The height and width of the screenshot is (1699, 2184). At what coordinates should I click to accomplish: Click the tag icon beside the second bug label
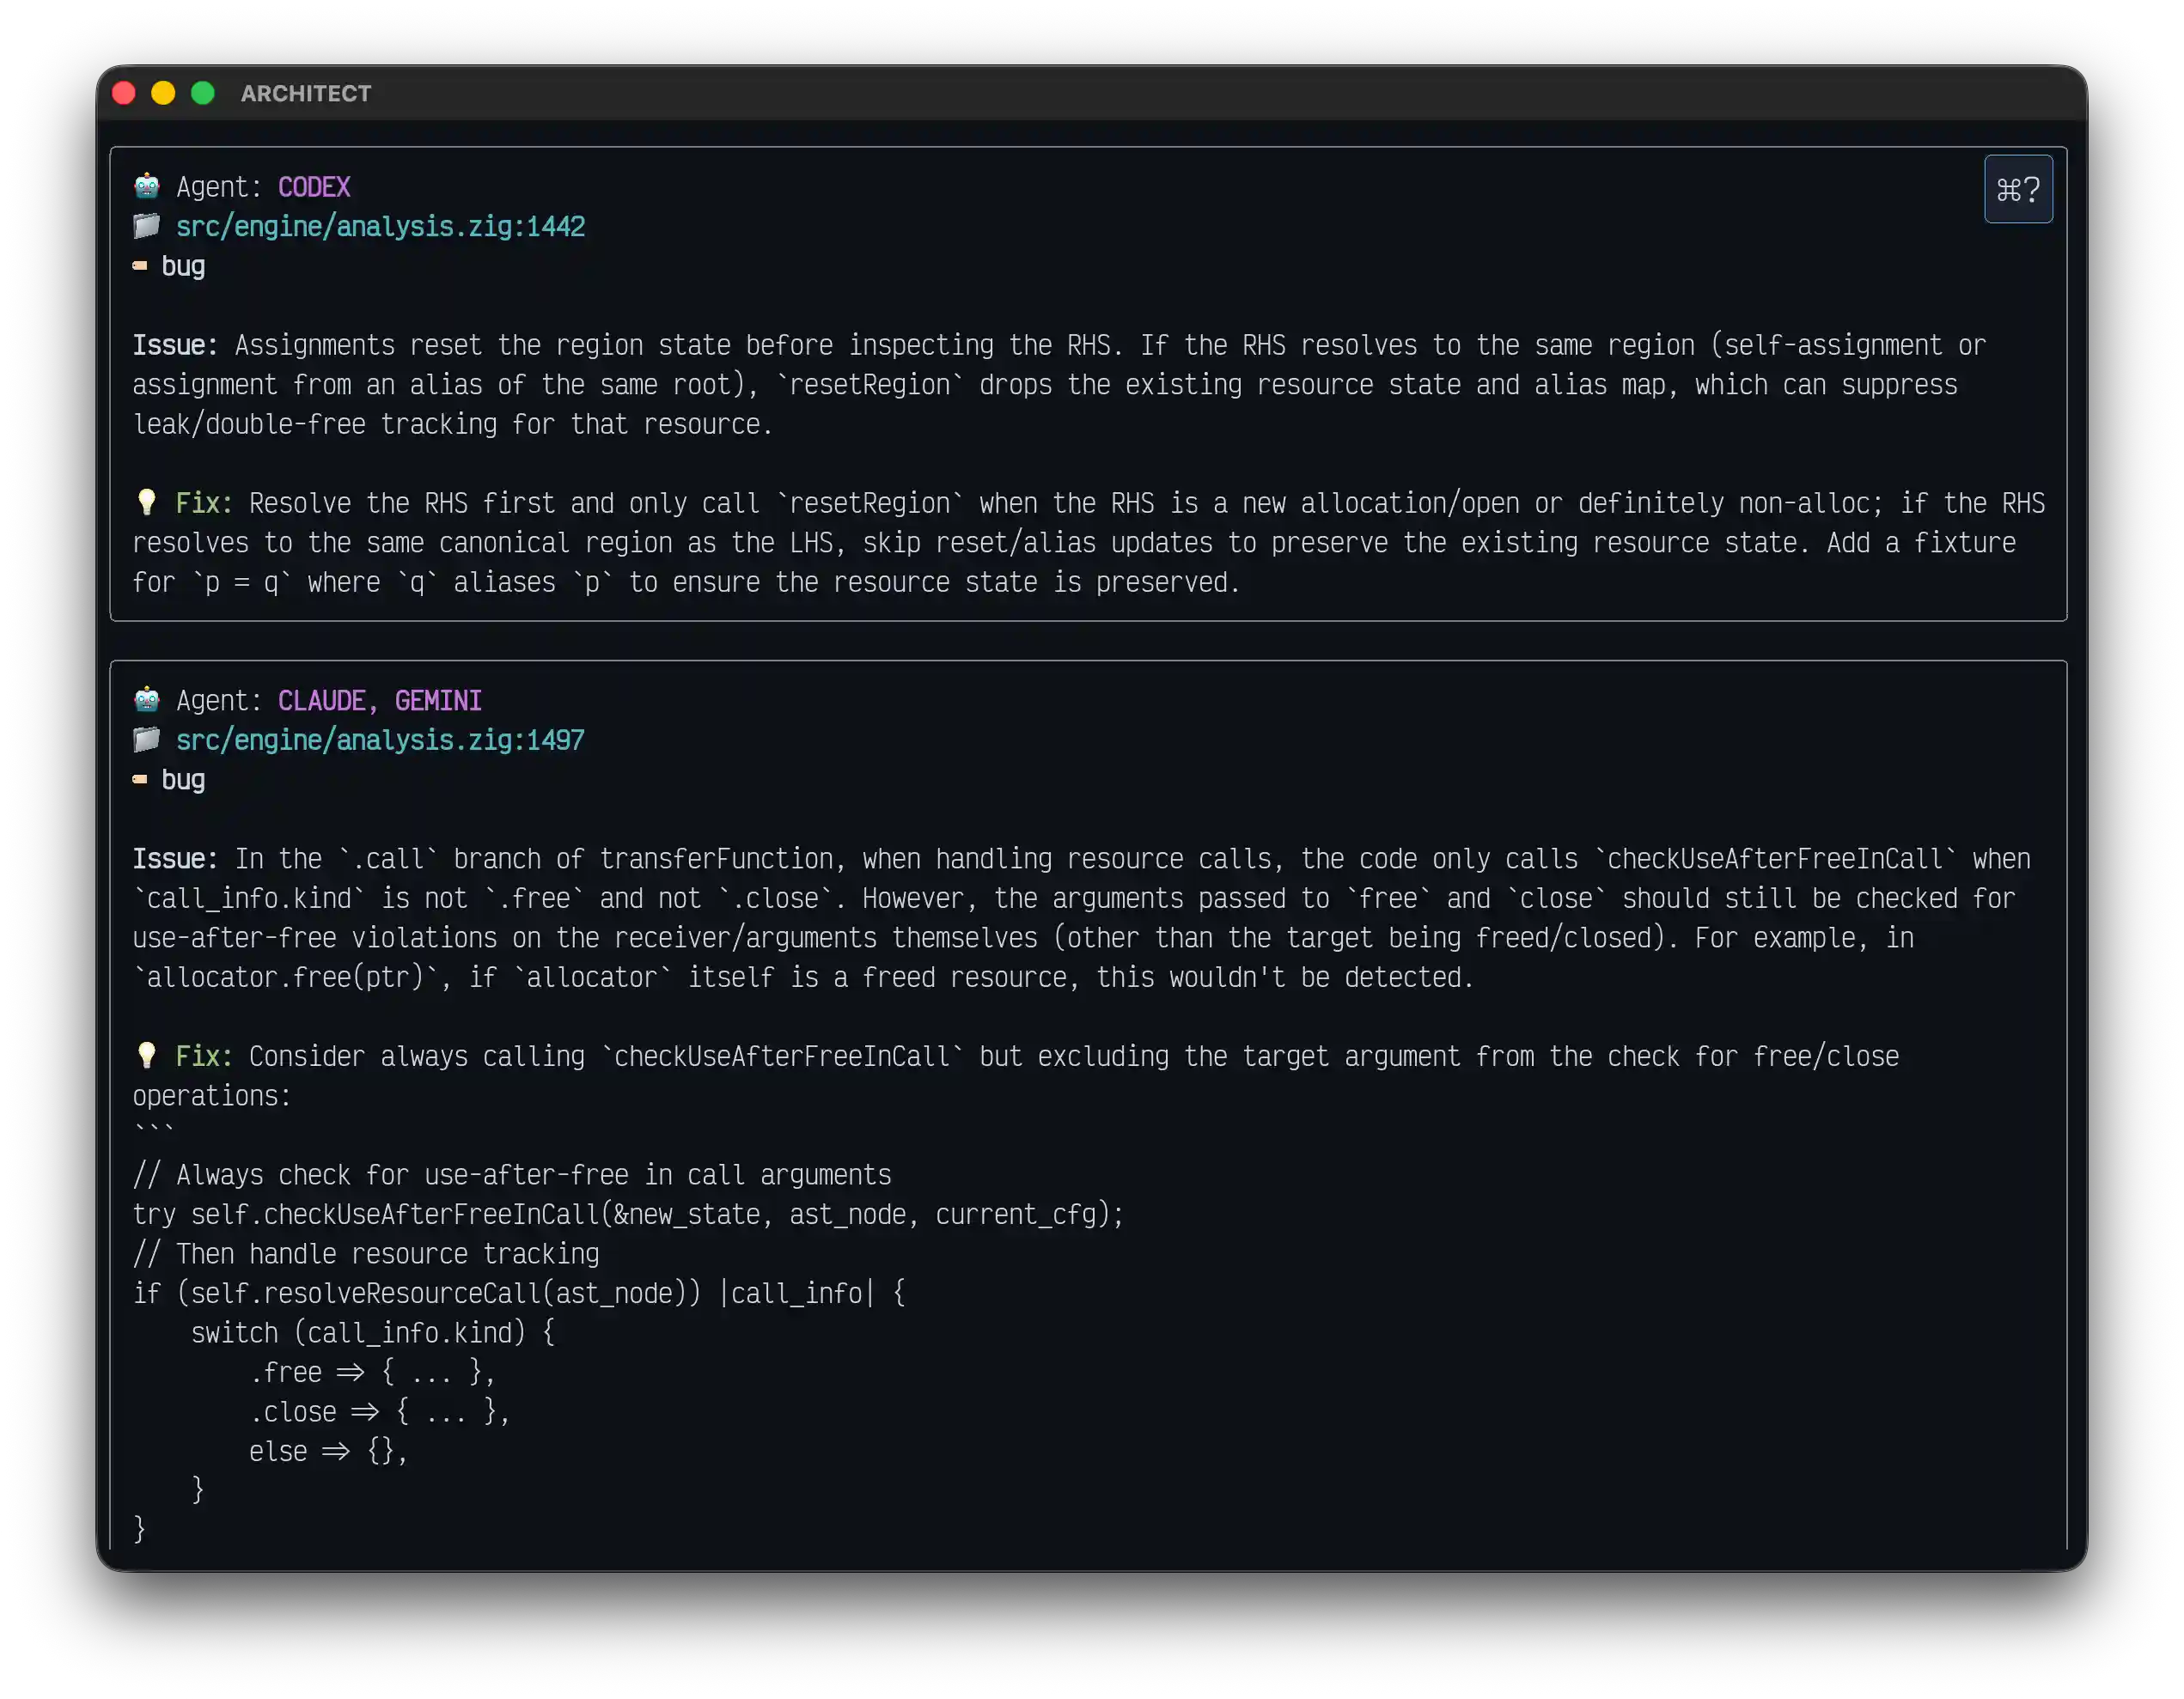pyautogui.click(x=141, y=779)
